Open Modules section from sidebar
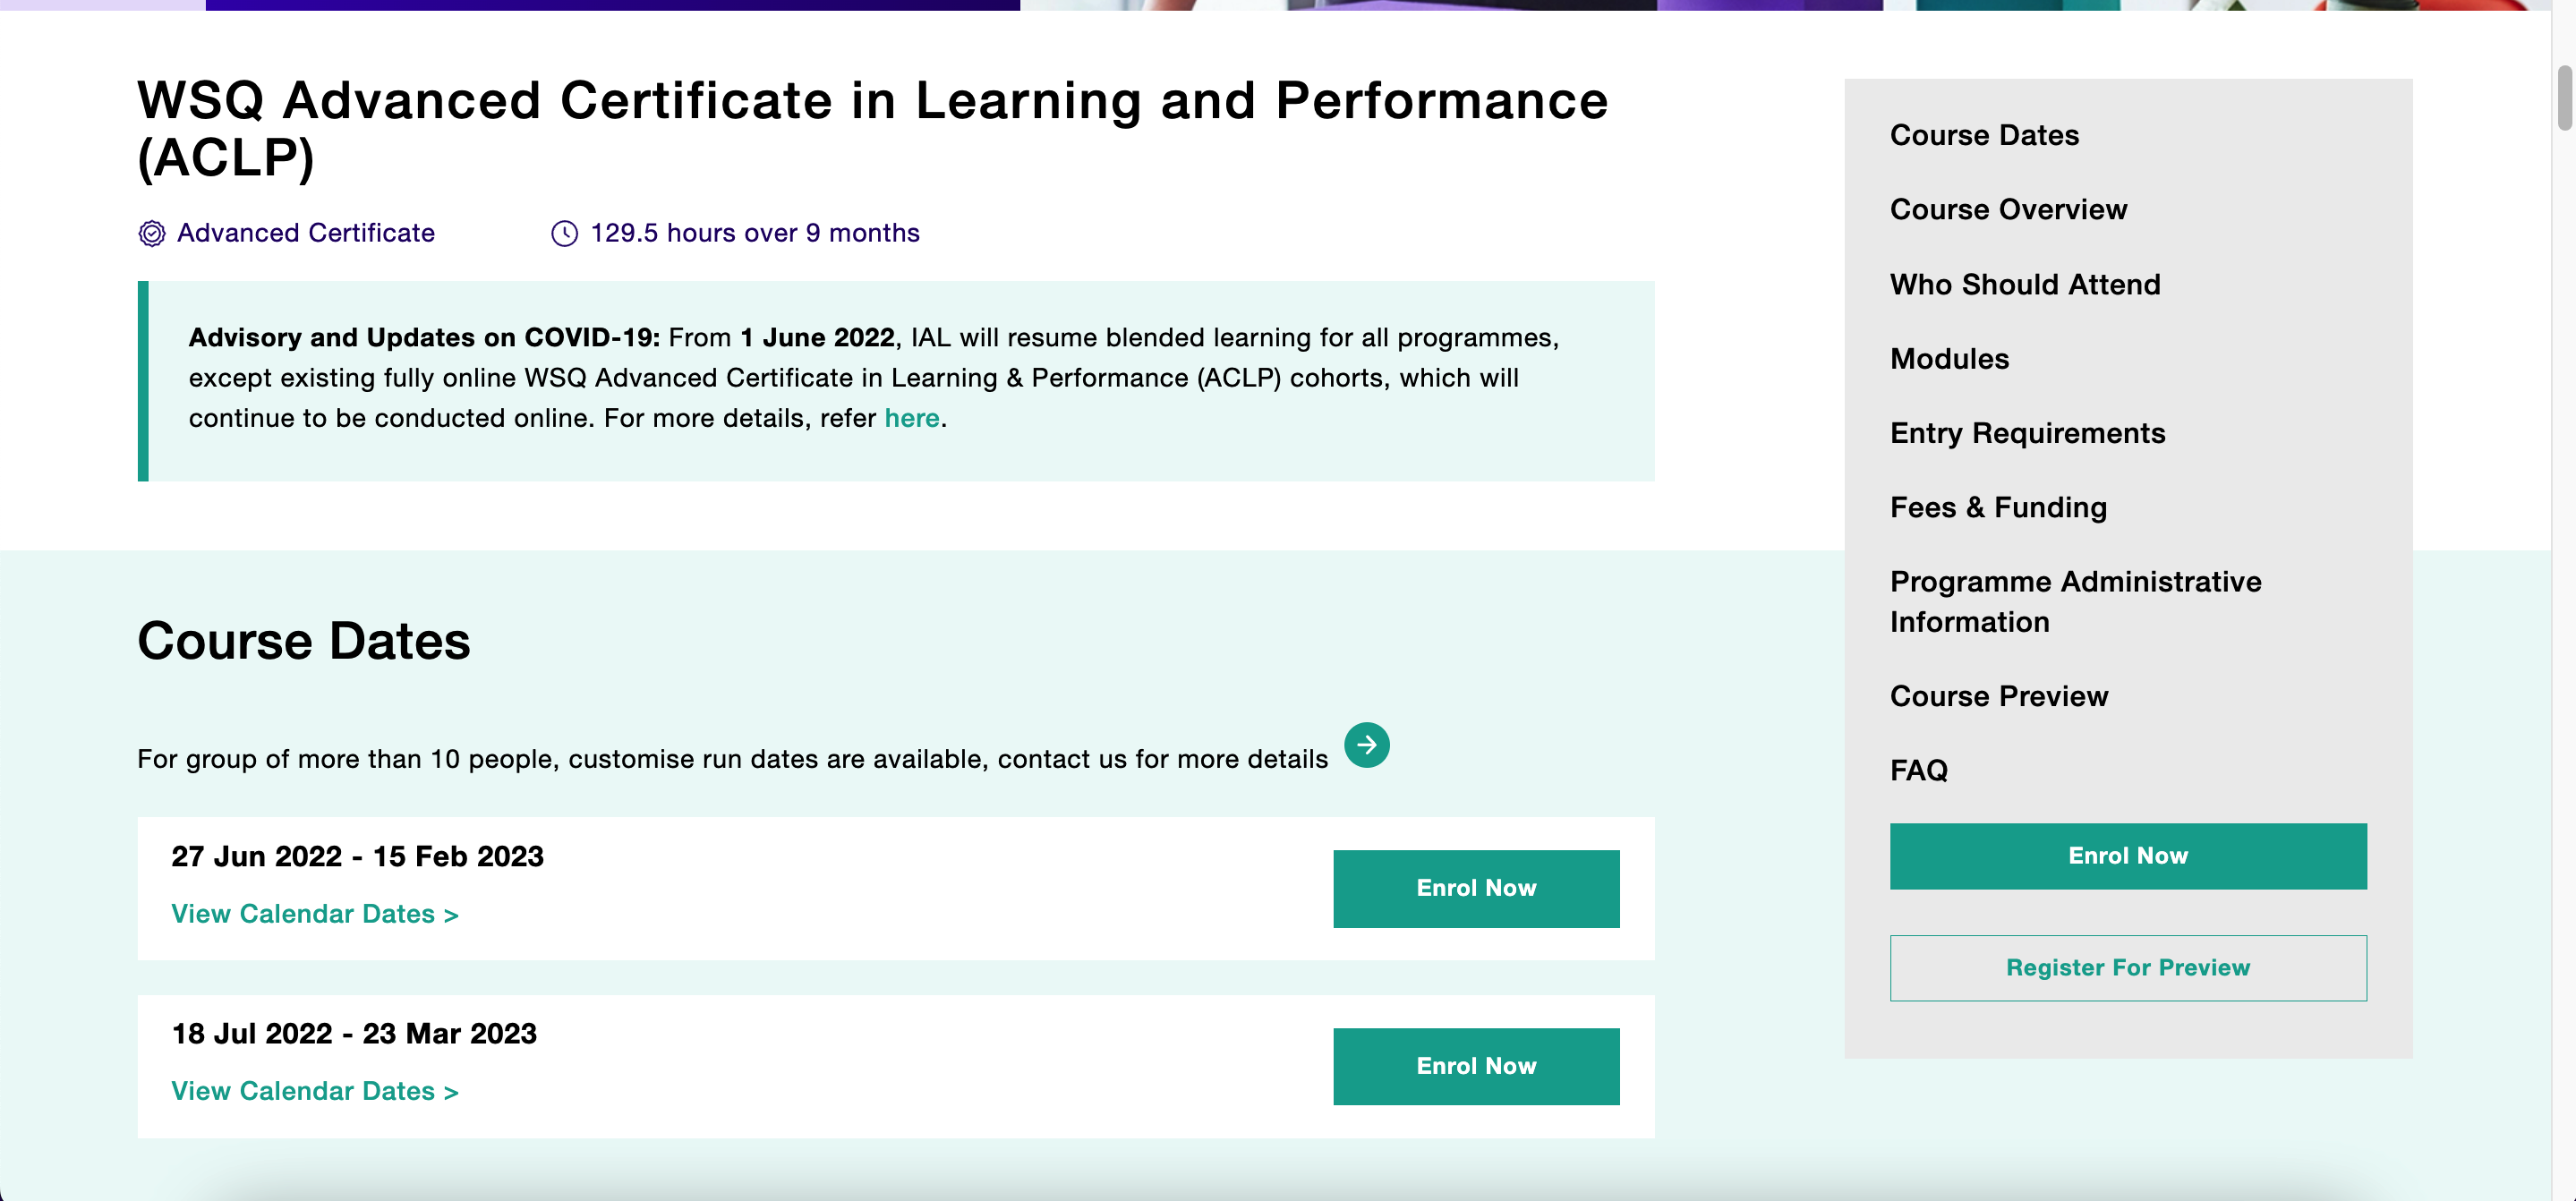This screenshot has height=1201, width=2576. point(1949,358)
